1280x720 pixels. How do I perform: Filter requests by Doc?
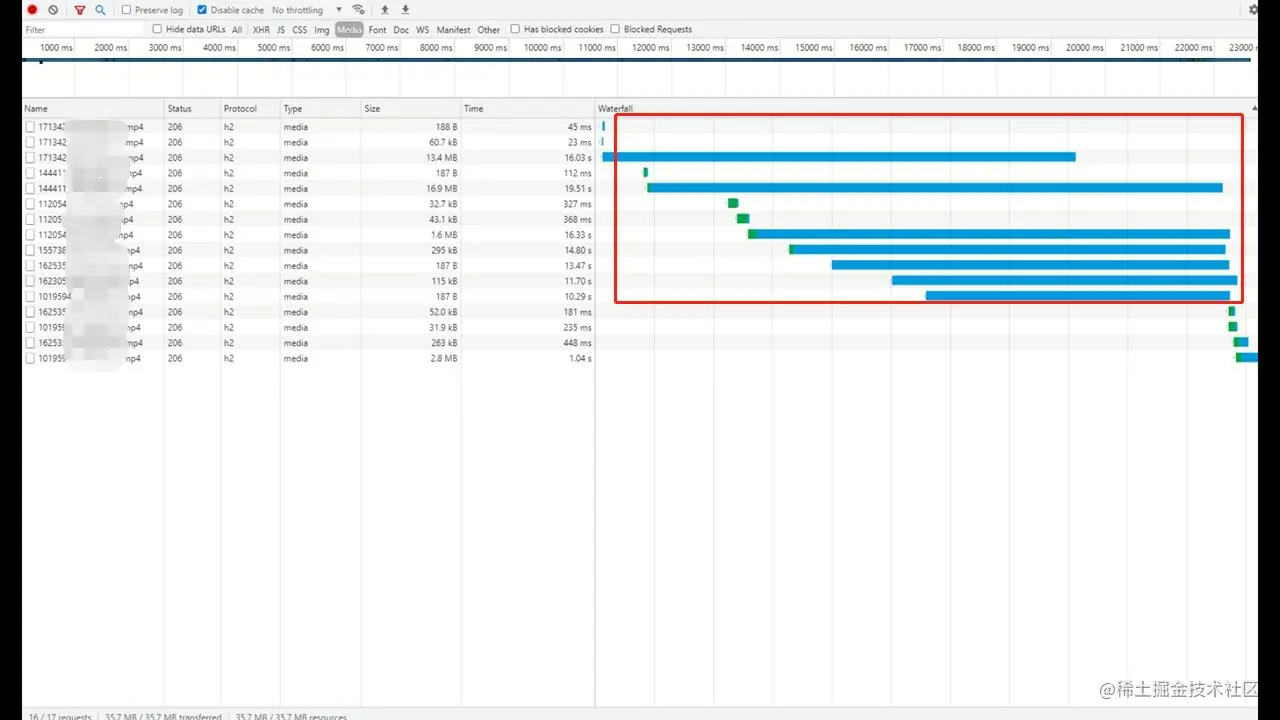pyautogui.click(x=401, y=30)
